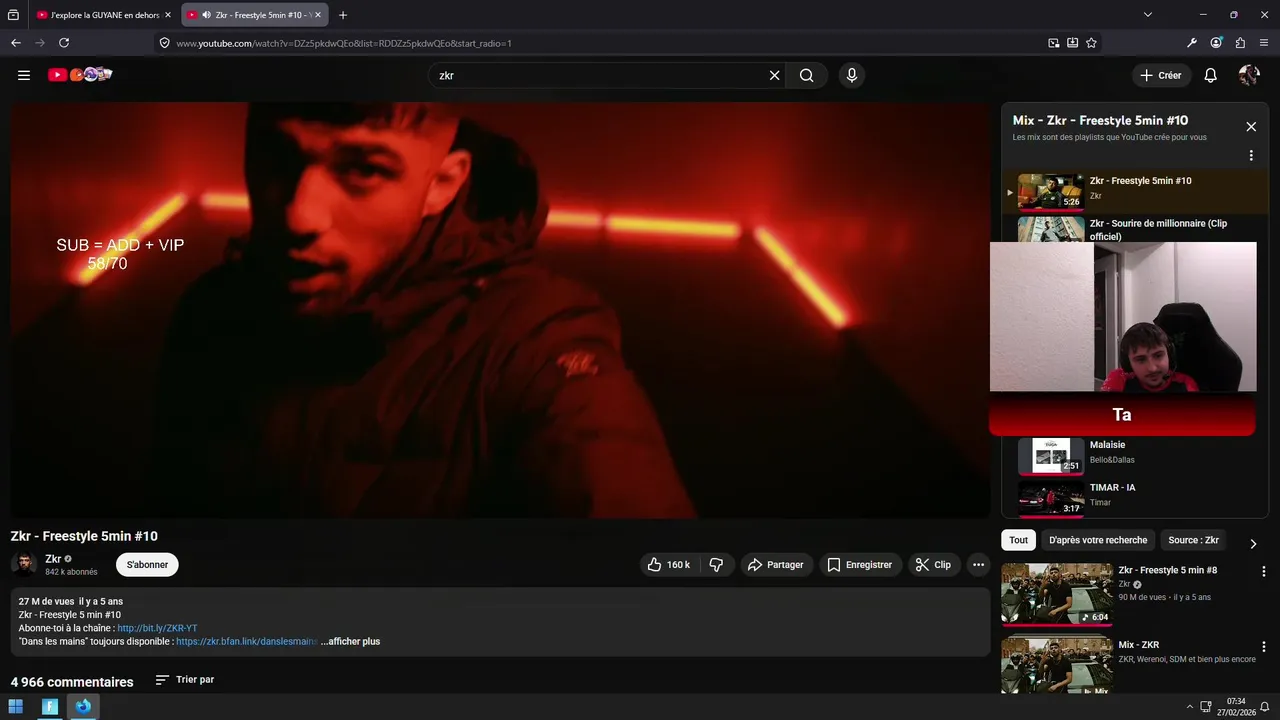Image resolution: width=1280 pixels, height=720 pixels.
Task: Go back in the browser
Action: pyautogui.click(x=16, y=43)
